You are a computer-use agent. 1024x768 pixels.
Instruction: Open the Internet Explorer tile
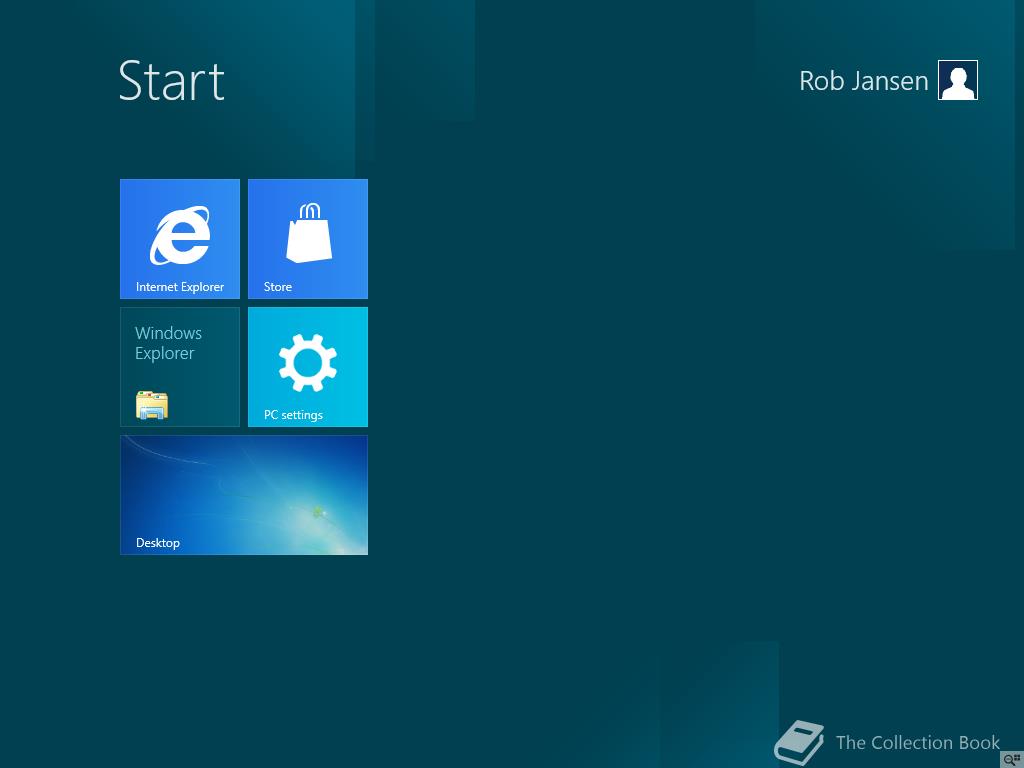click(180, 238)
